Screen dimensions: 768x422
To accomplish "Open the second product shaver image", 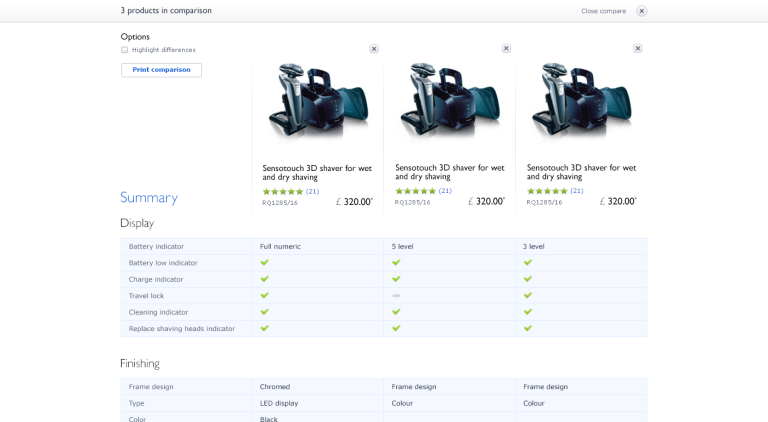I will (450, 101).
